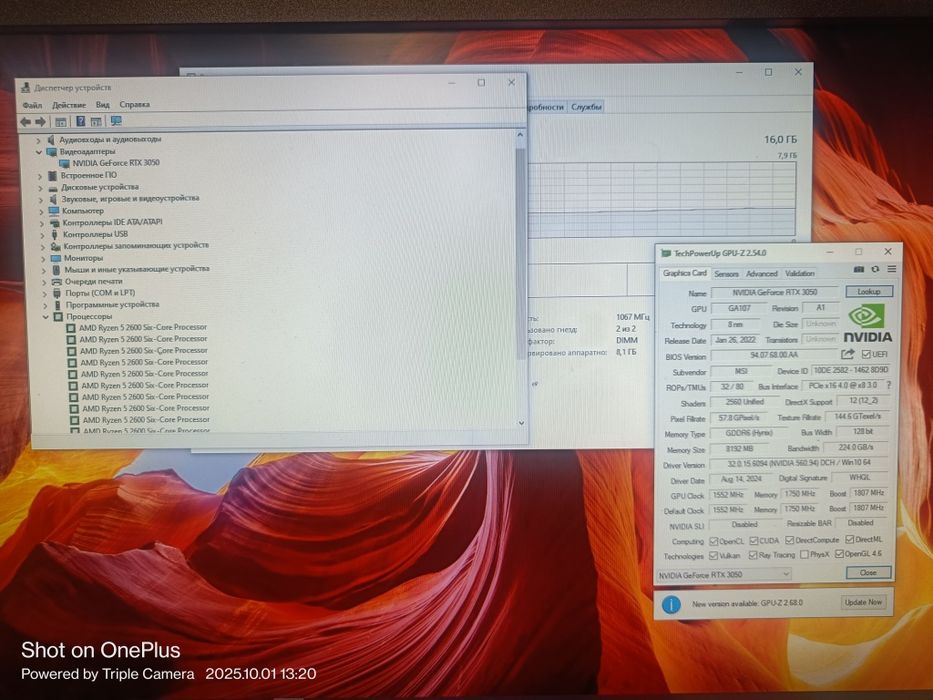Scan for hardware changes via monitor icon
Screen dimensions: 933x700
point(116,121)
